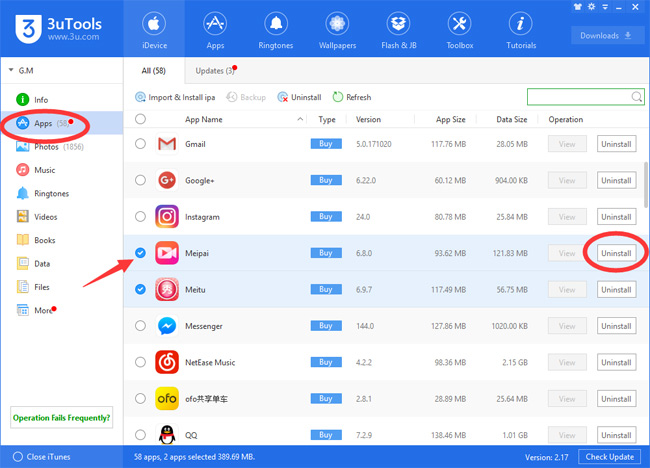Open Operation Fails Frequently? link
The image size is (650, 468).
[x=61, y=417]
